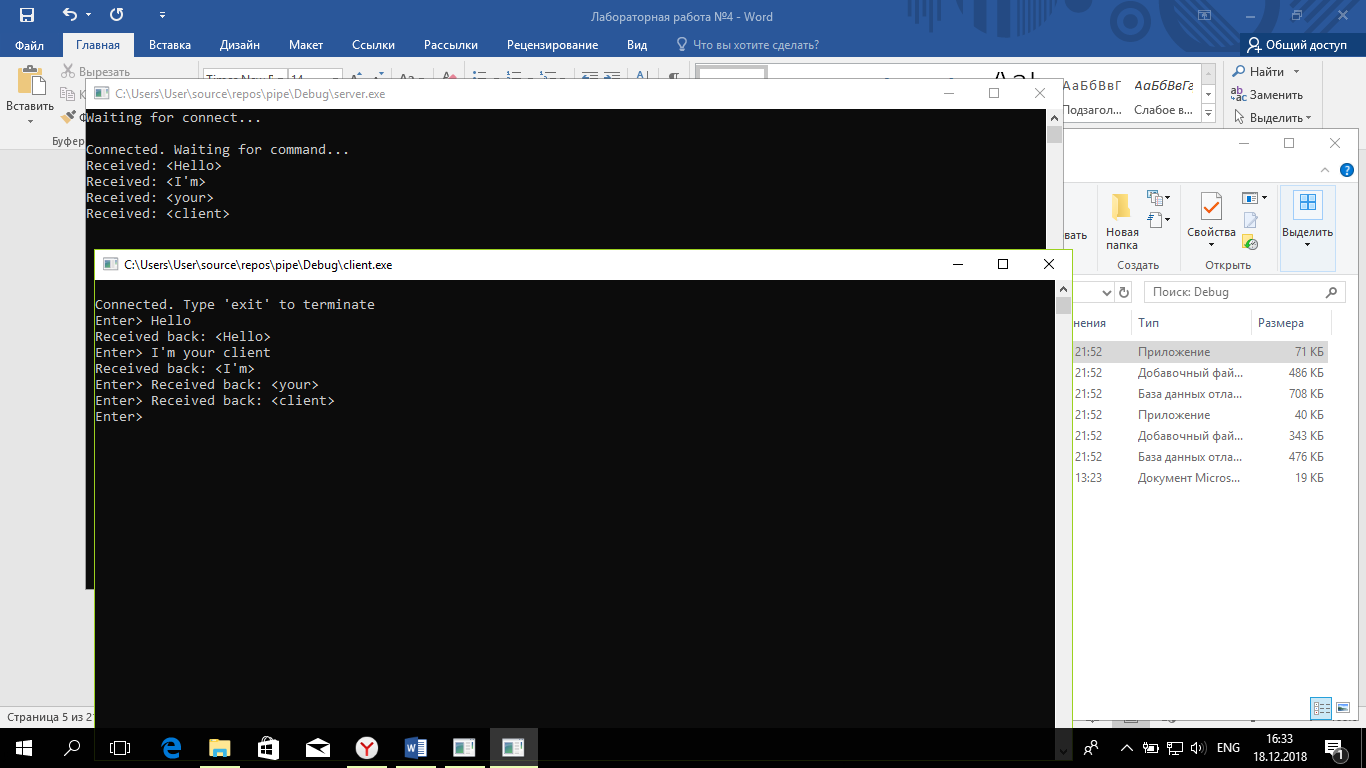Open Yandex Browser from the taskbar

(367, 747)
